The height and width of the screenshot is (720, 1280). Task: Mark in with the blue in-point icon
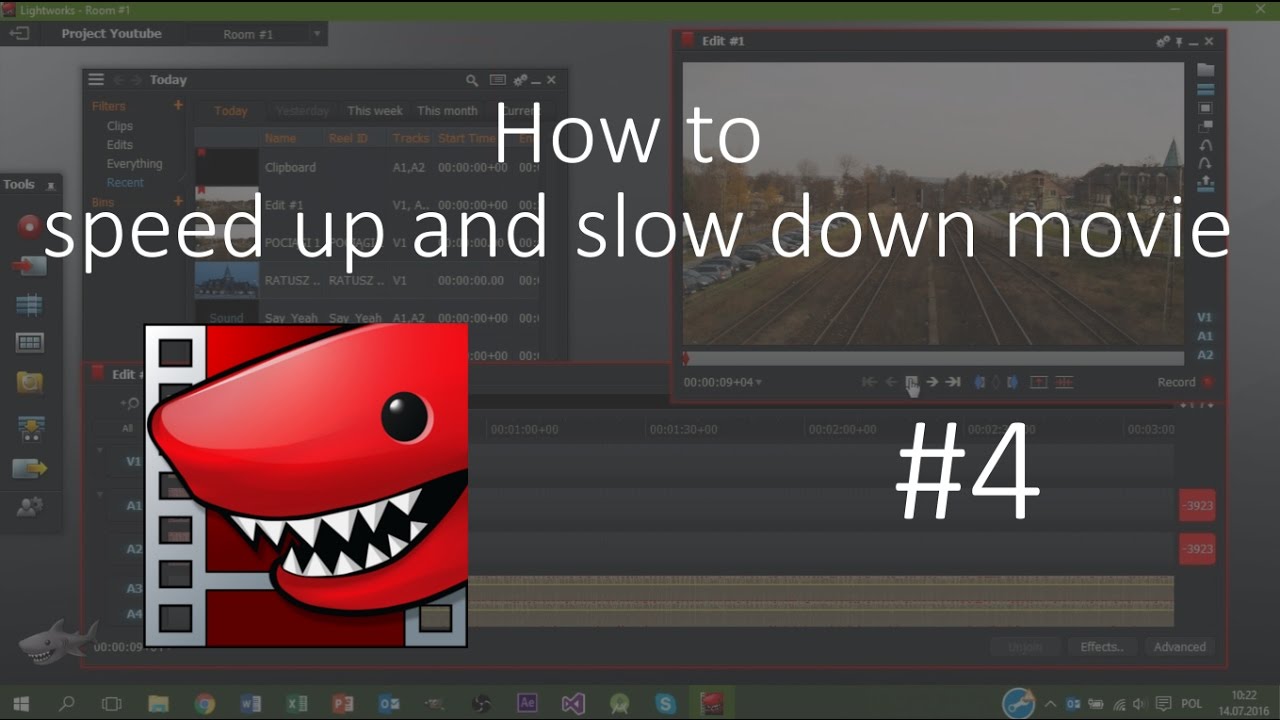tap(980, 382)
